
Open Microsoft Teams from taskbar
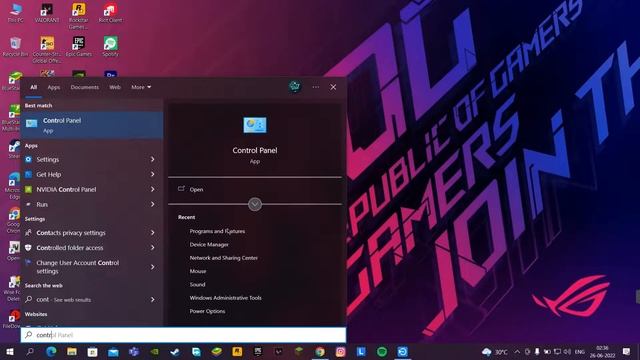pyautogui.click(x=134, y=351)
